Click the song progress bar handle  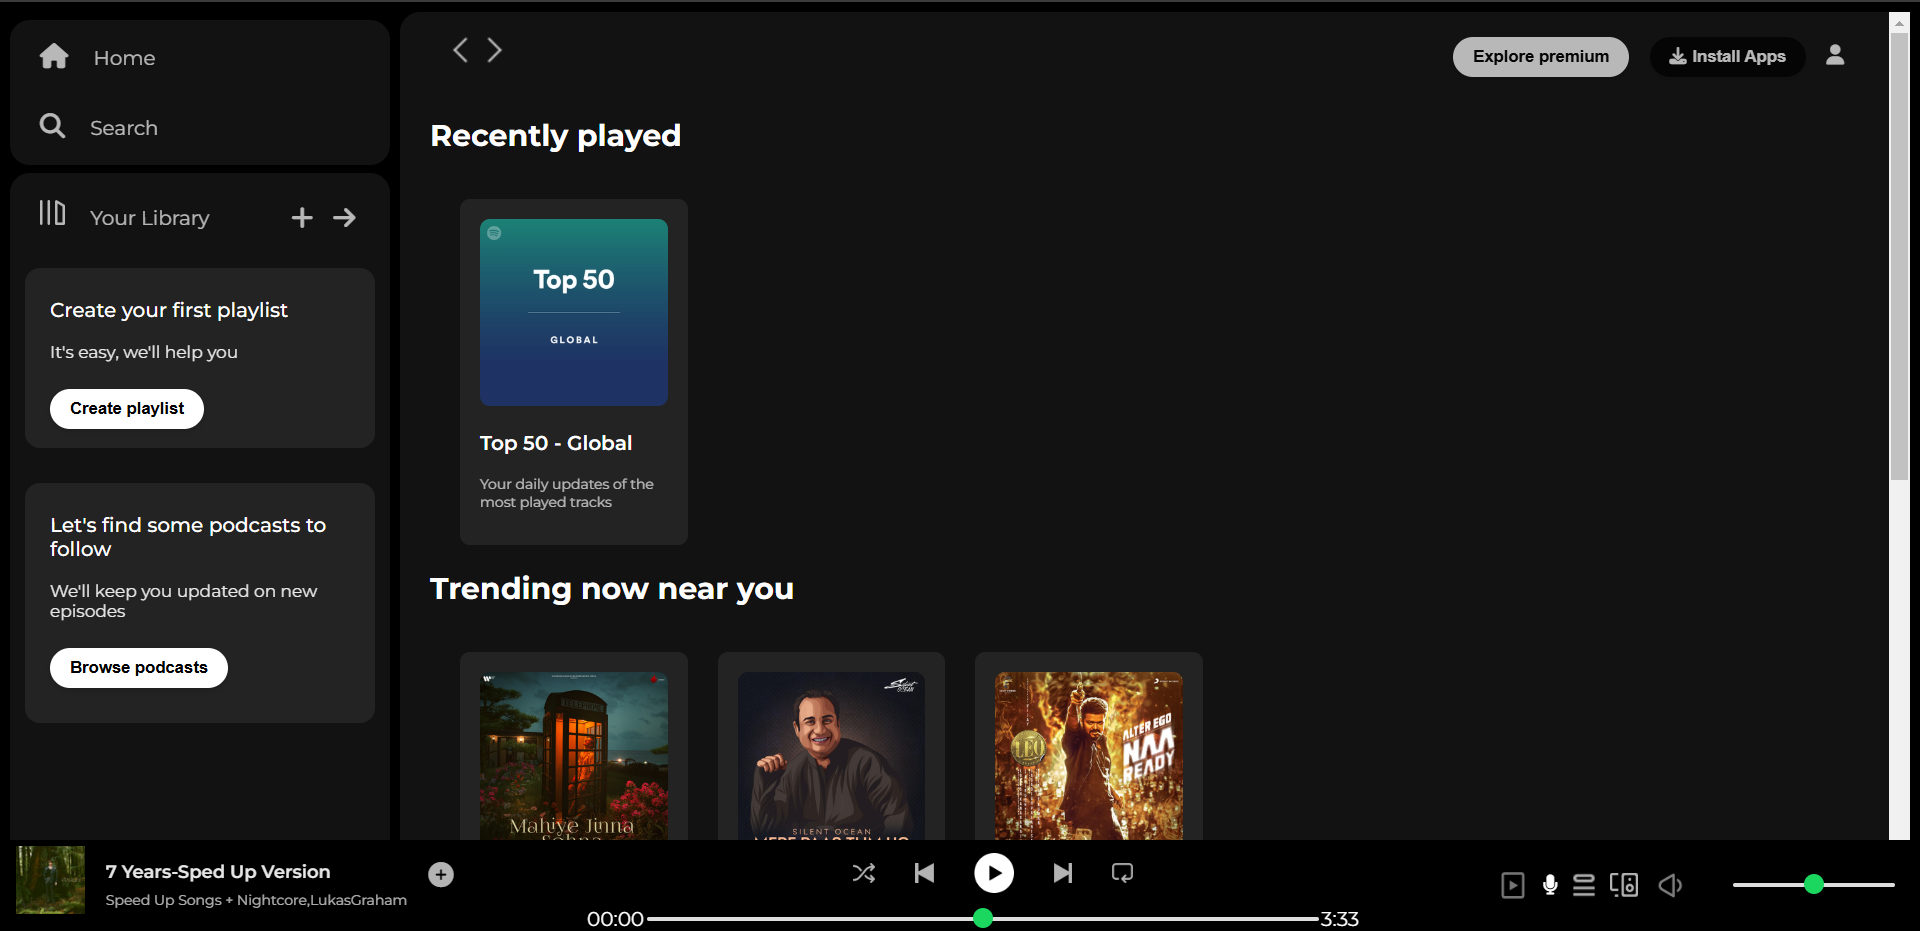(983, 918)
